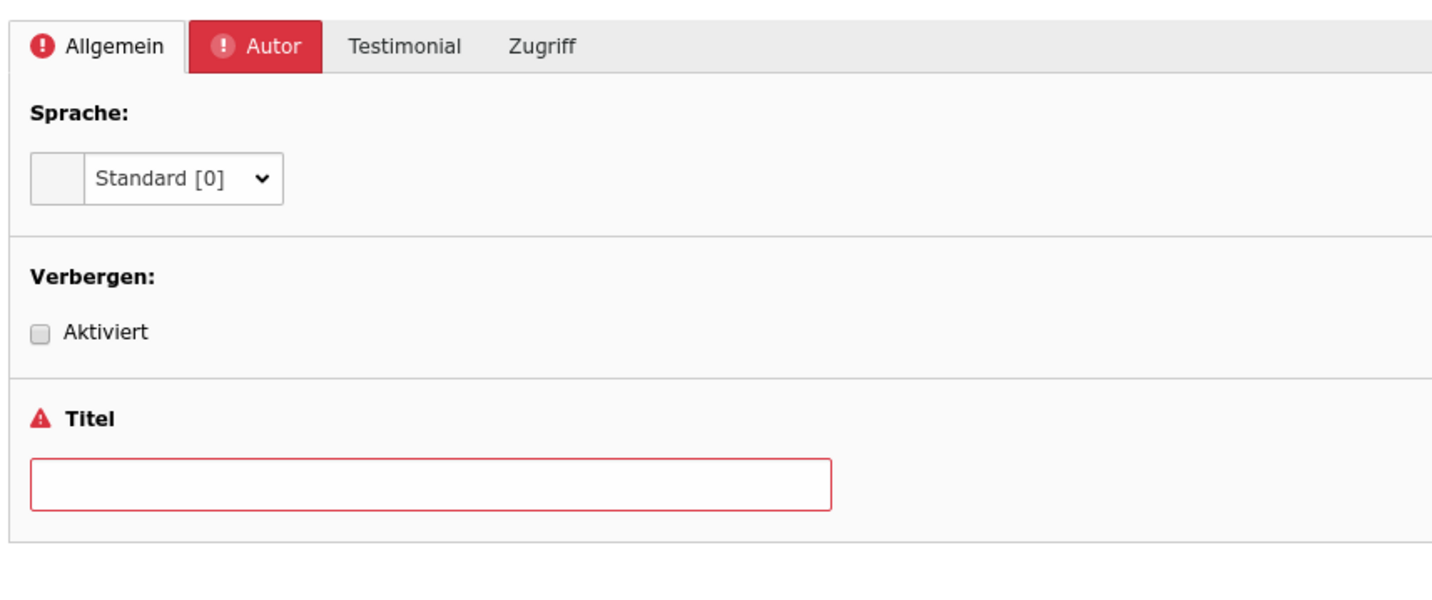Enable the Aktiviert checkbox under Verbergen
Viewport: 1432px width, 600px height.
click(40, 334)
